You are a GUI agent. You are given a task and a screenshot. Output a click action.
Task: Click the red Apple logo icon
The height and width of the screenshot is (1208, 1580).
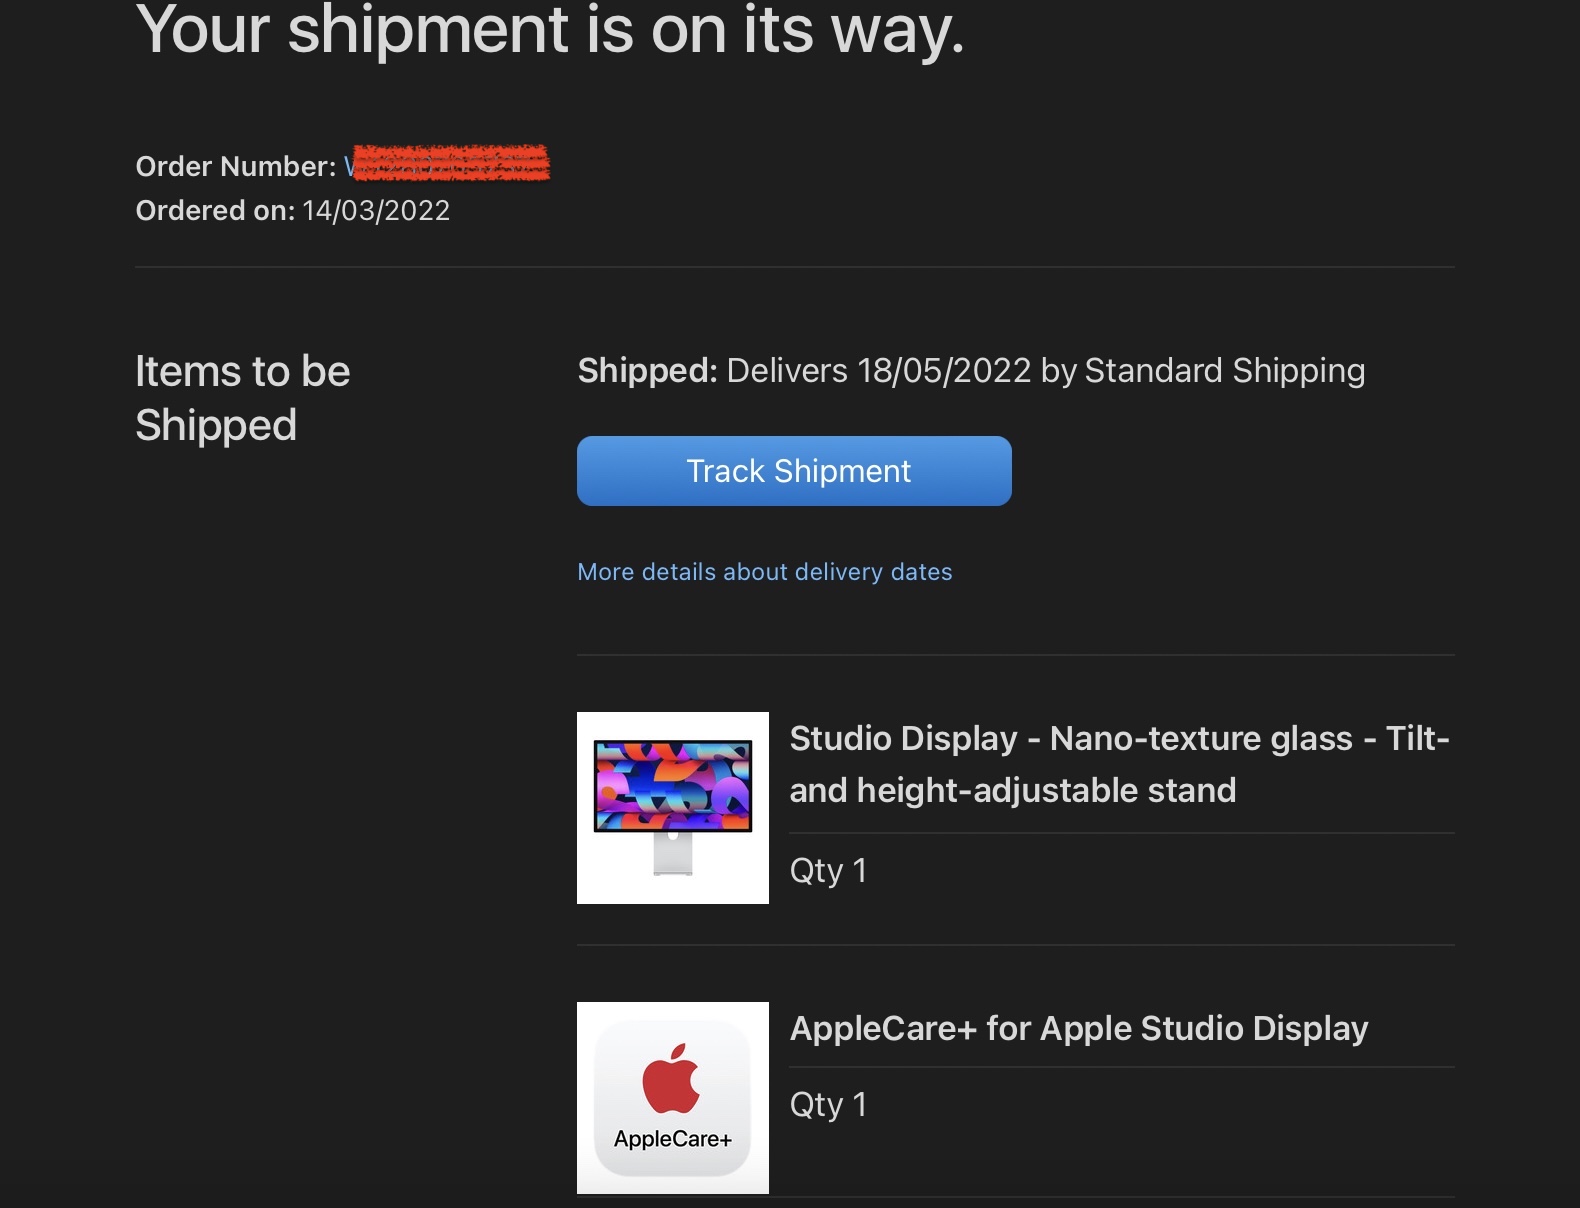671,1079
